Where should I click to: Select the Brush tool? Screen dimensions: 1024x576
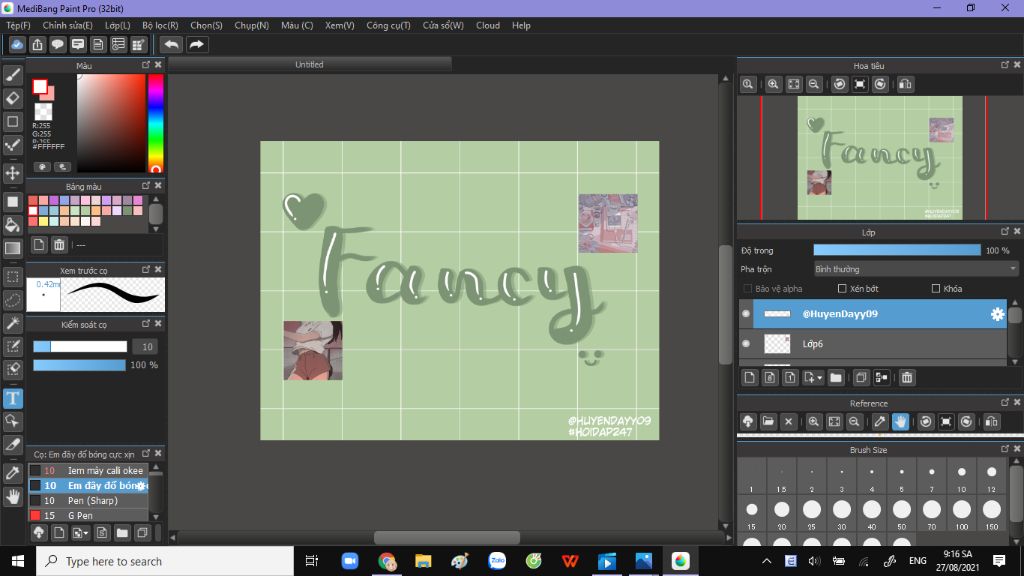coord(12,75)
